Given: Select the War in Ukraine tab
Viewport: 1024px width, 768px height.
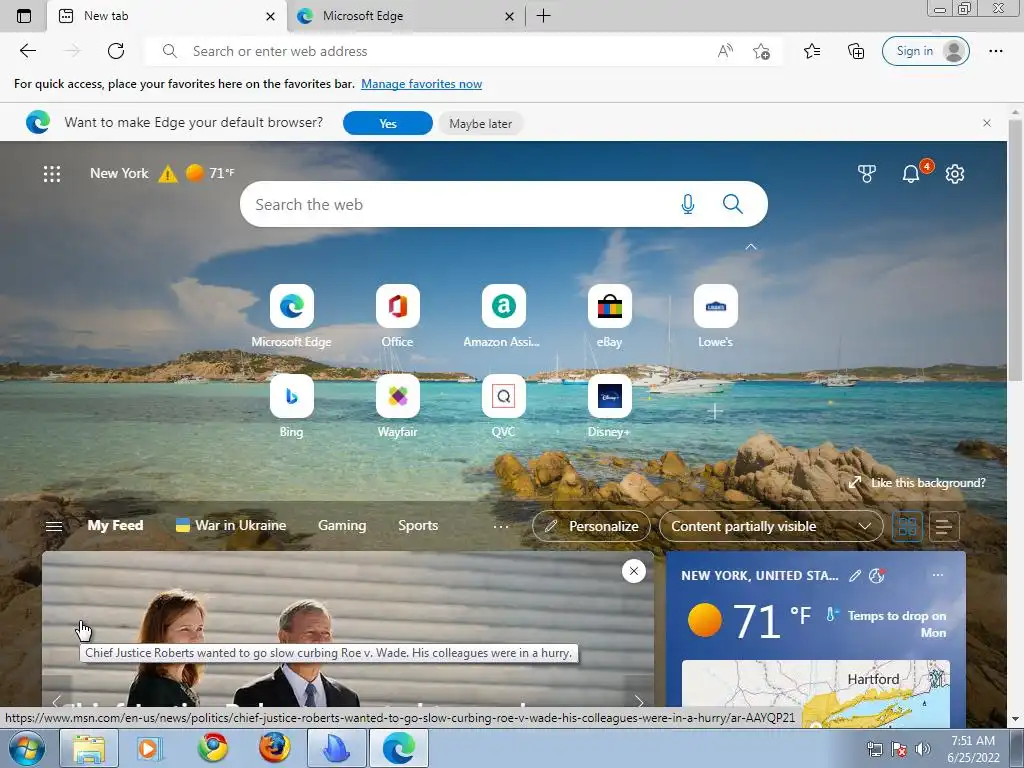Looking at the screenshot, I should coord(231,526).
